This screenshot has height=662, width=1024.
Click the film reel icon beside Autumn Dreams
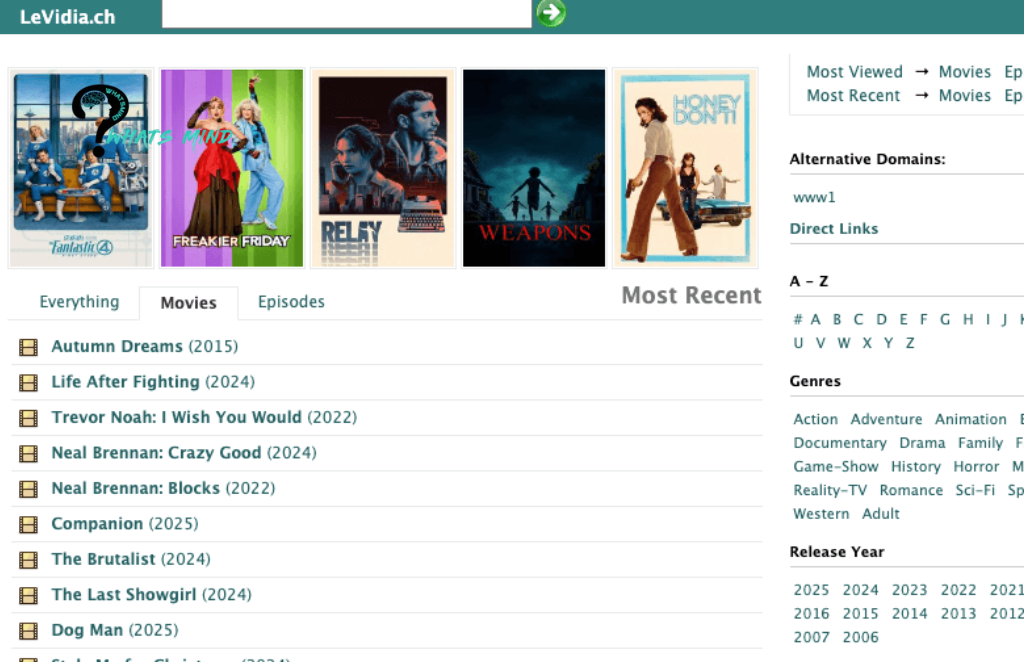point(29,346)
